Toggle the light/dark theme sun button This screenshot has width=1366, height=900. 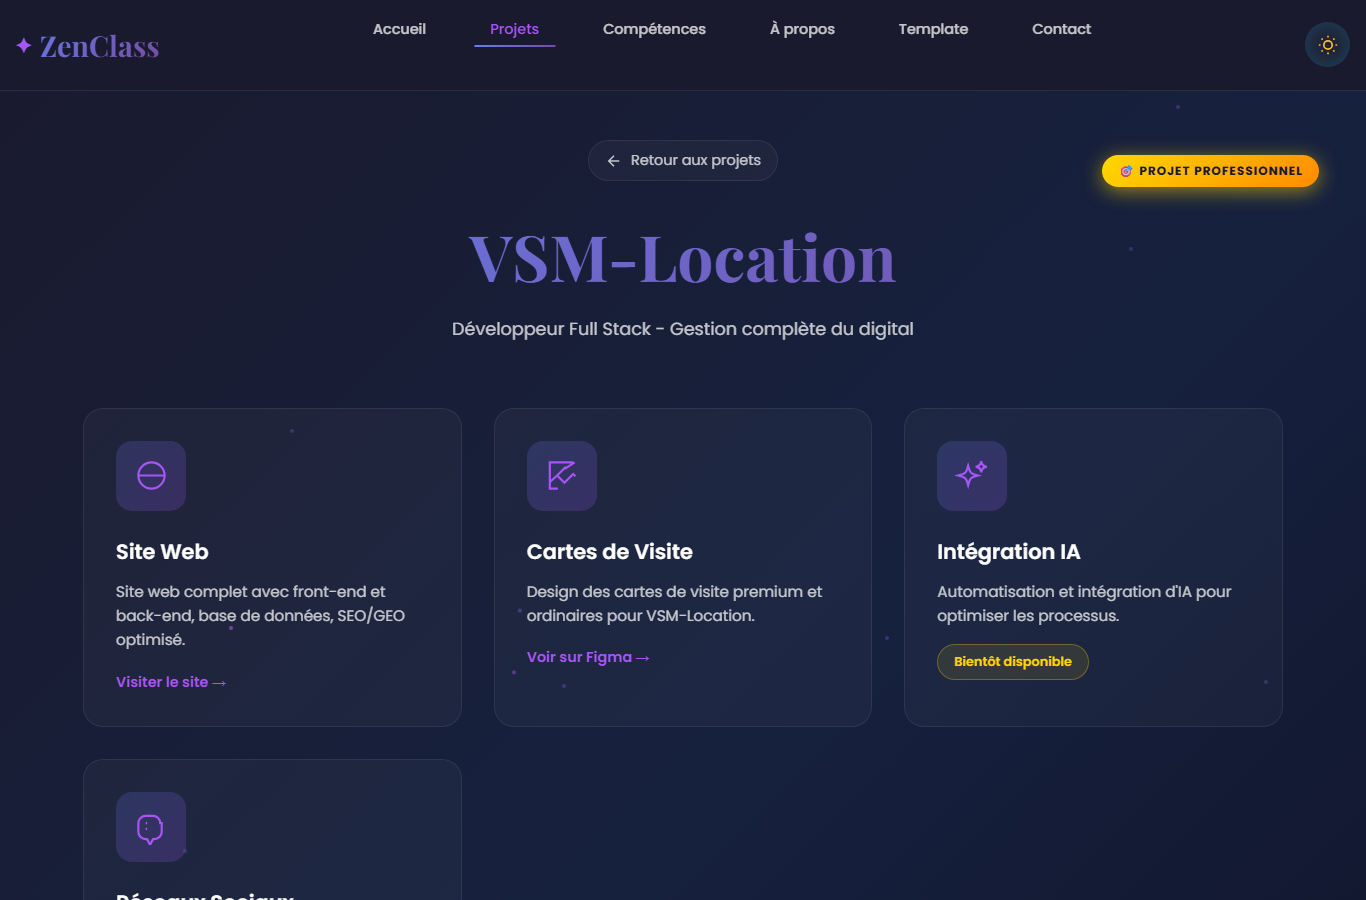click(1327, 45)
